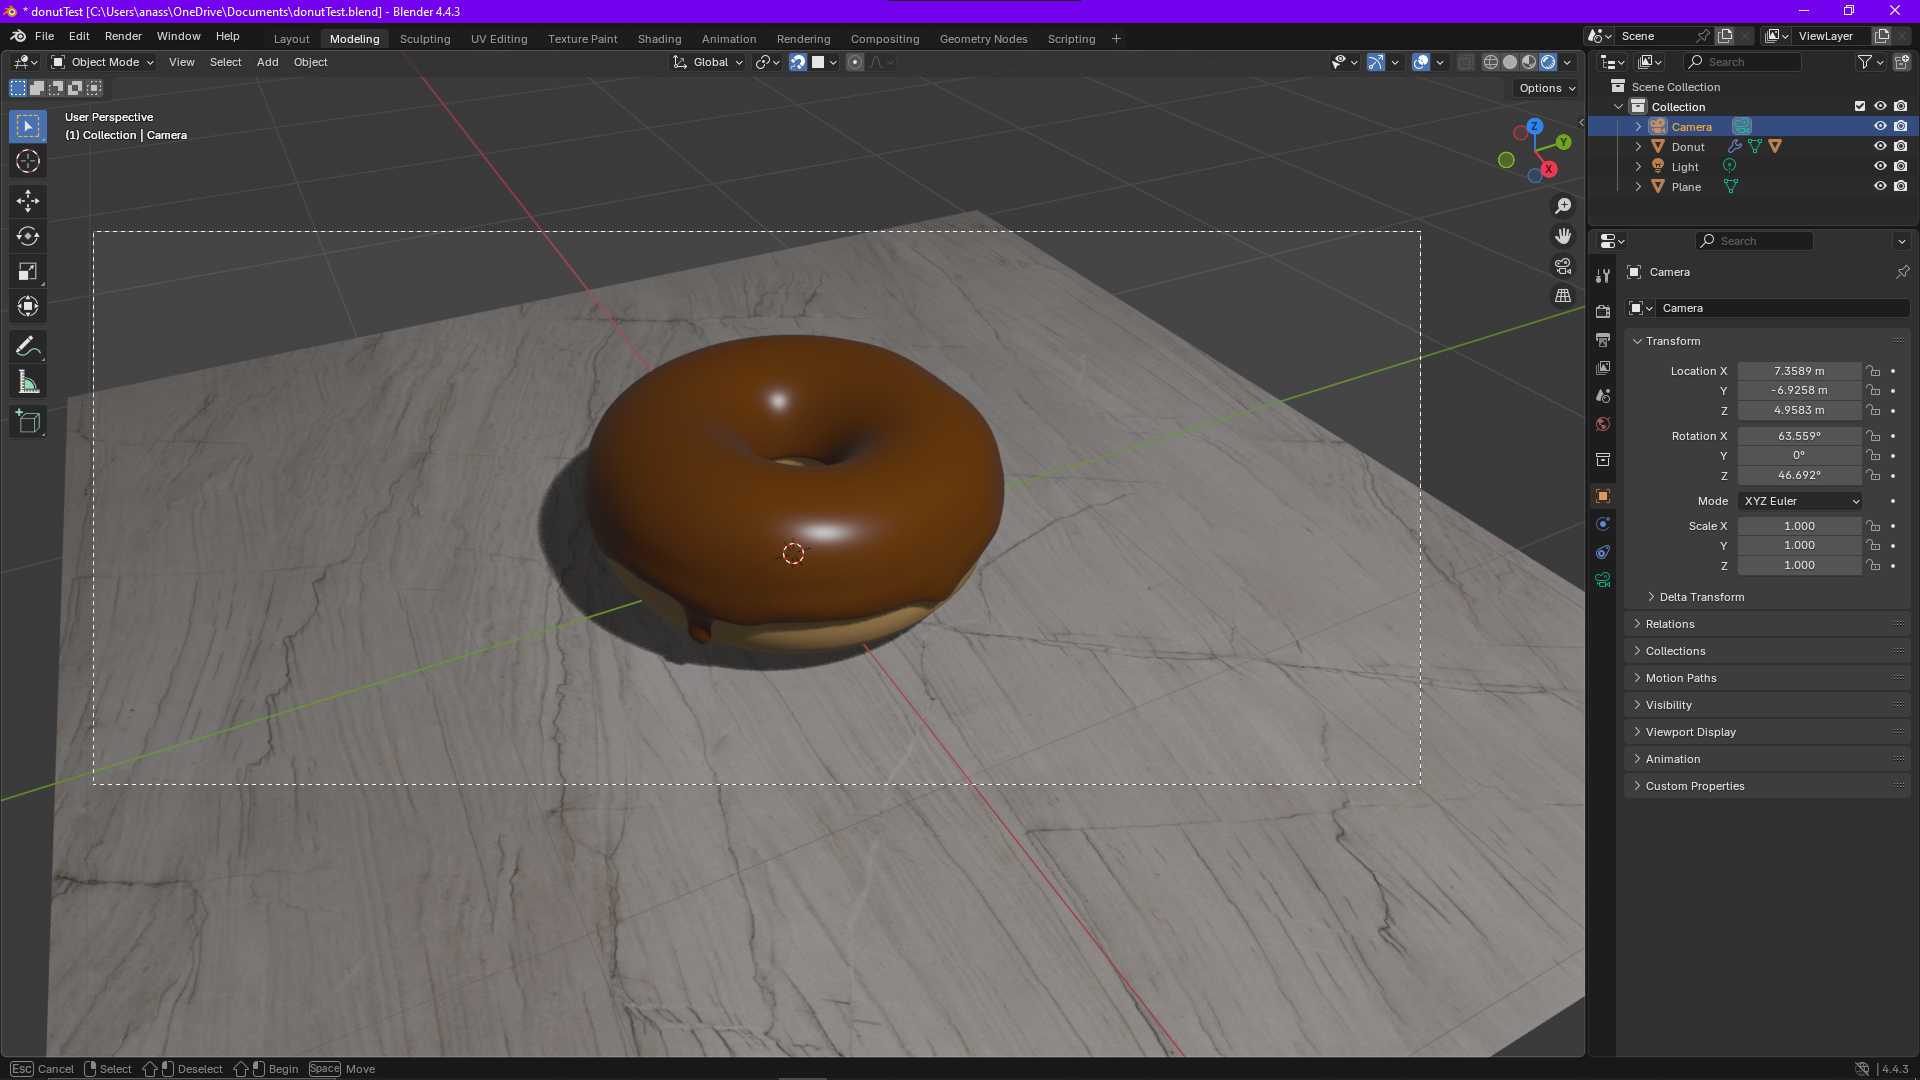
Task: Click the Donut modifier wrench icon in outliner
Action: (1735, 146)
